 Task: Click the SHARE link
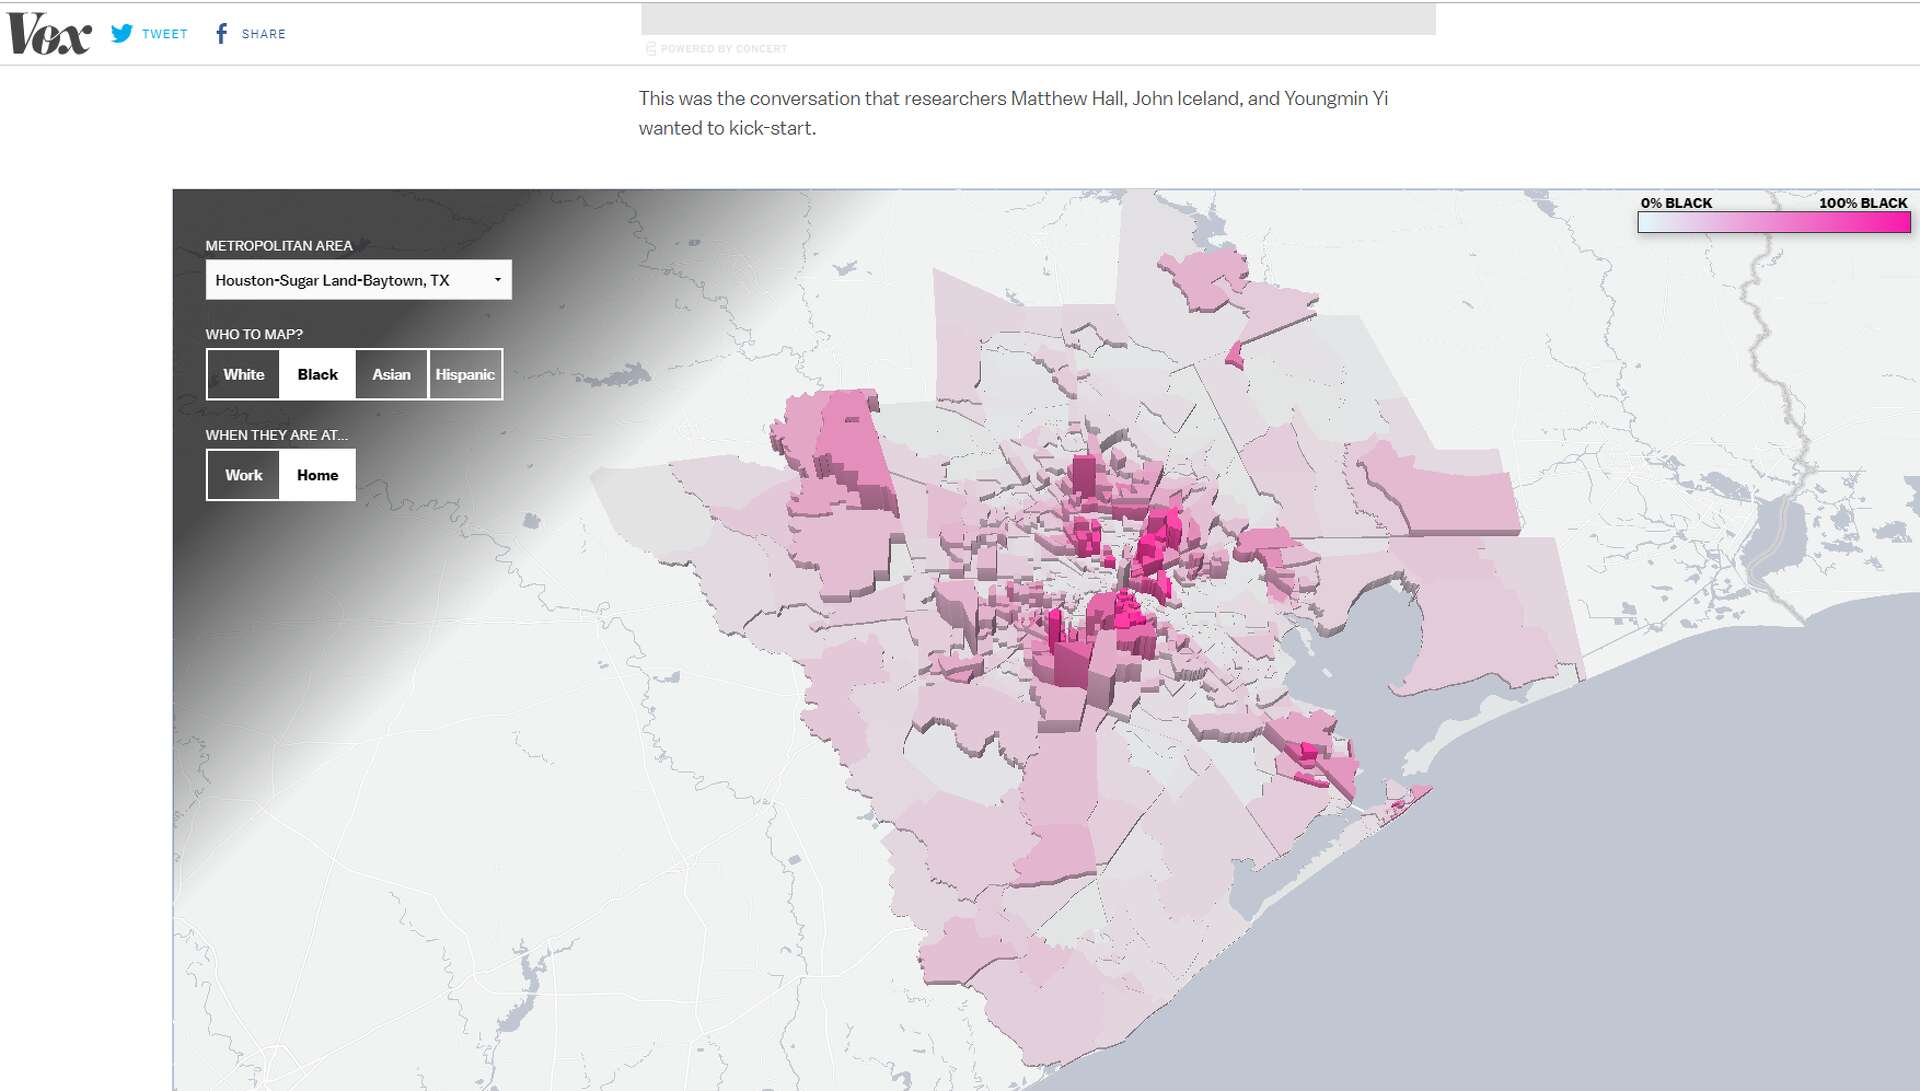click(x=264, y=33)
